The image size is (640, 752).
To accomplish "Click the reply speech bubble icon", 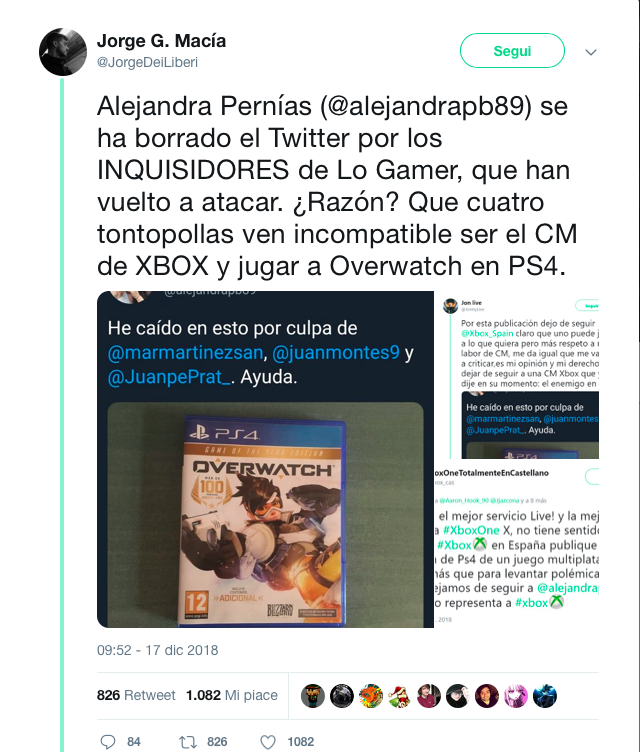I will click(x=107, y=741).
